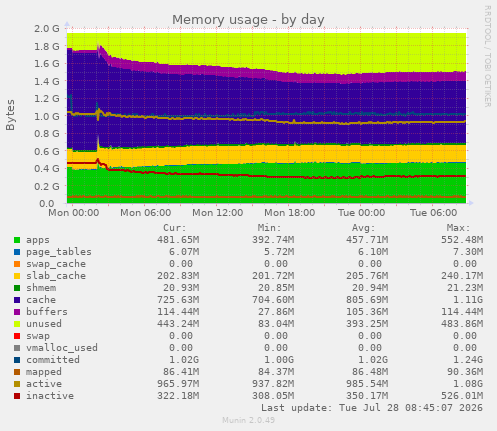
Task: Select the 'mapped' legend label
Action: 44,372
